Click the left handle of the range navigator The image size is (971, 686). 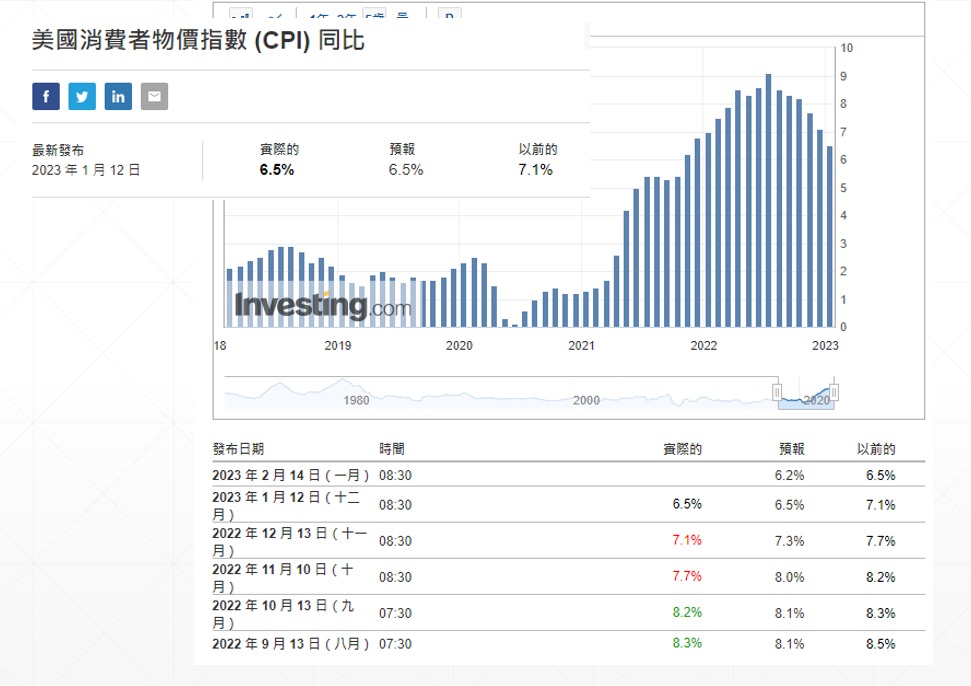coord(777,392)
